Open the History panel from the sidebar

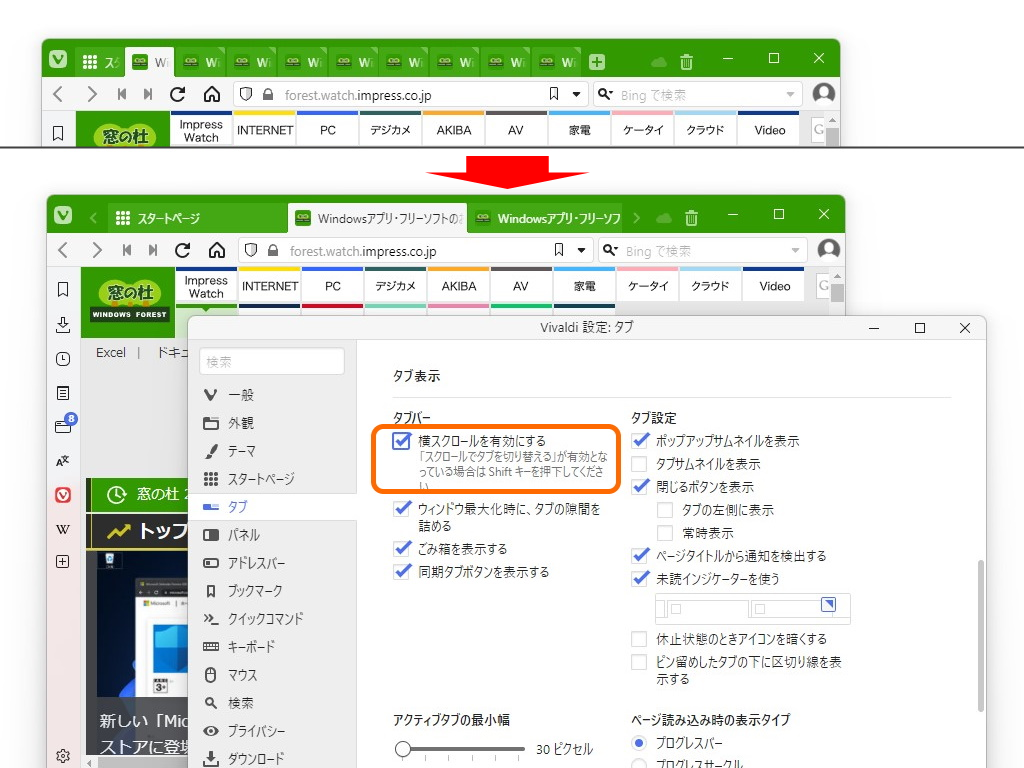pos(63,358)
